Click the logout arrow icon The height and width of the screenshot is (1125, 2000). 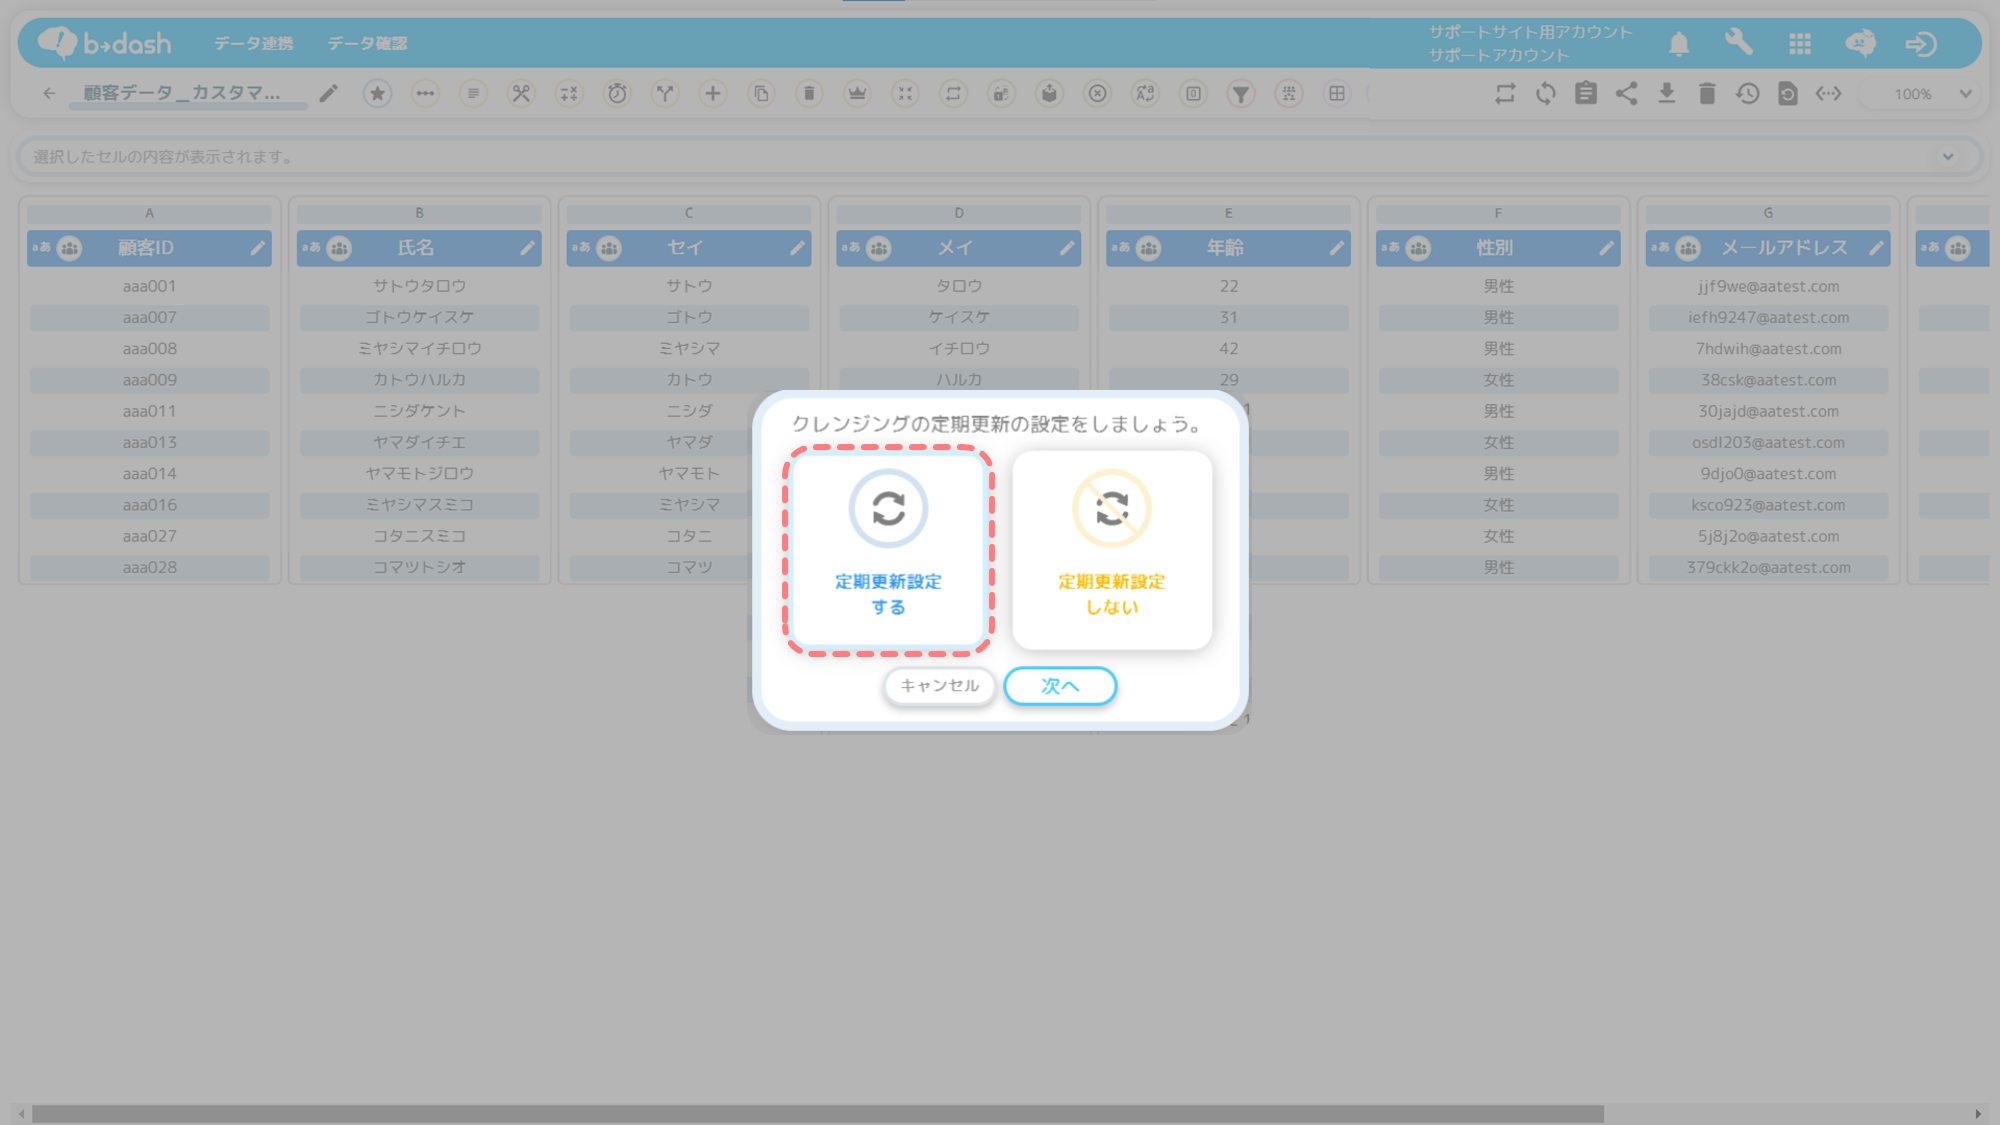(1921, 44)
